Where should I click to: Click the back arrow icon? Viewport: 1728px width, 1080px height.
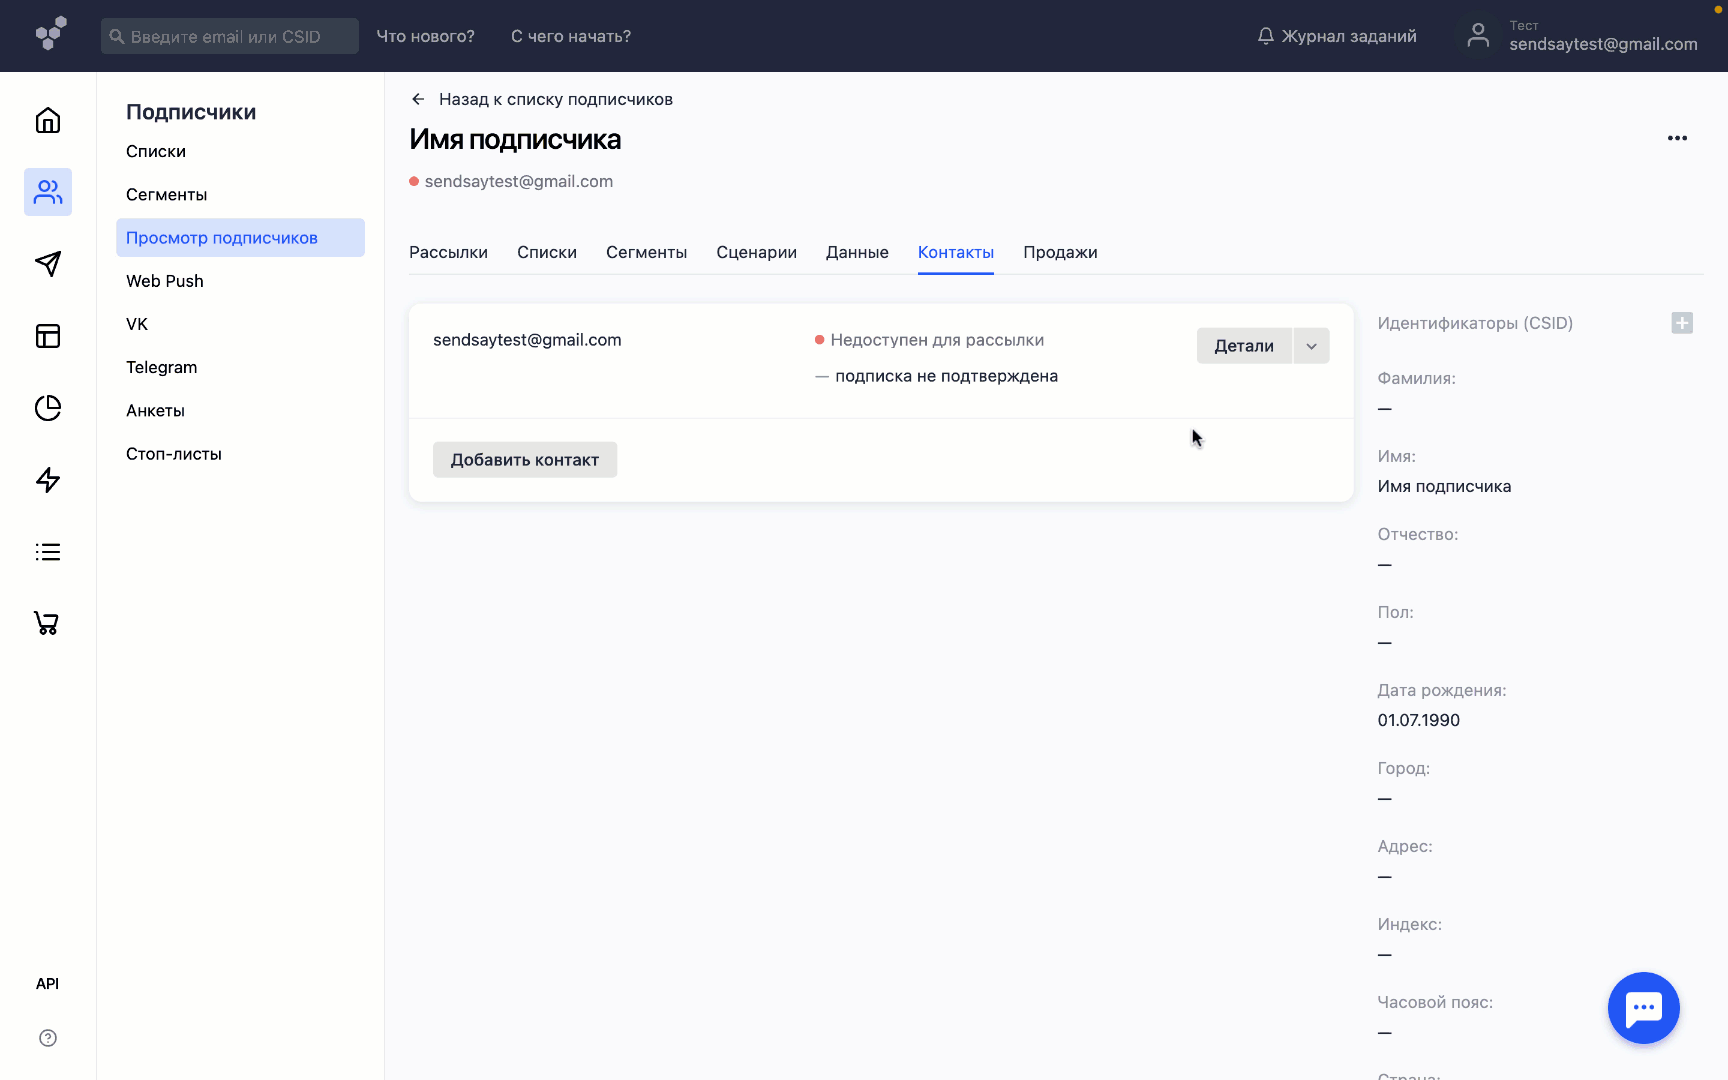(x=418, y=99)
